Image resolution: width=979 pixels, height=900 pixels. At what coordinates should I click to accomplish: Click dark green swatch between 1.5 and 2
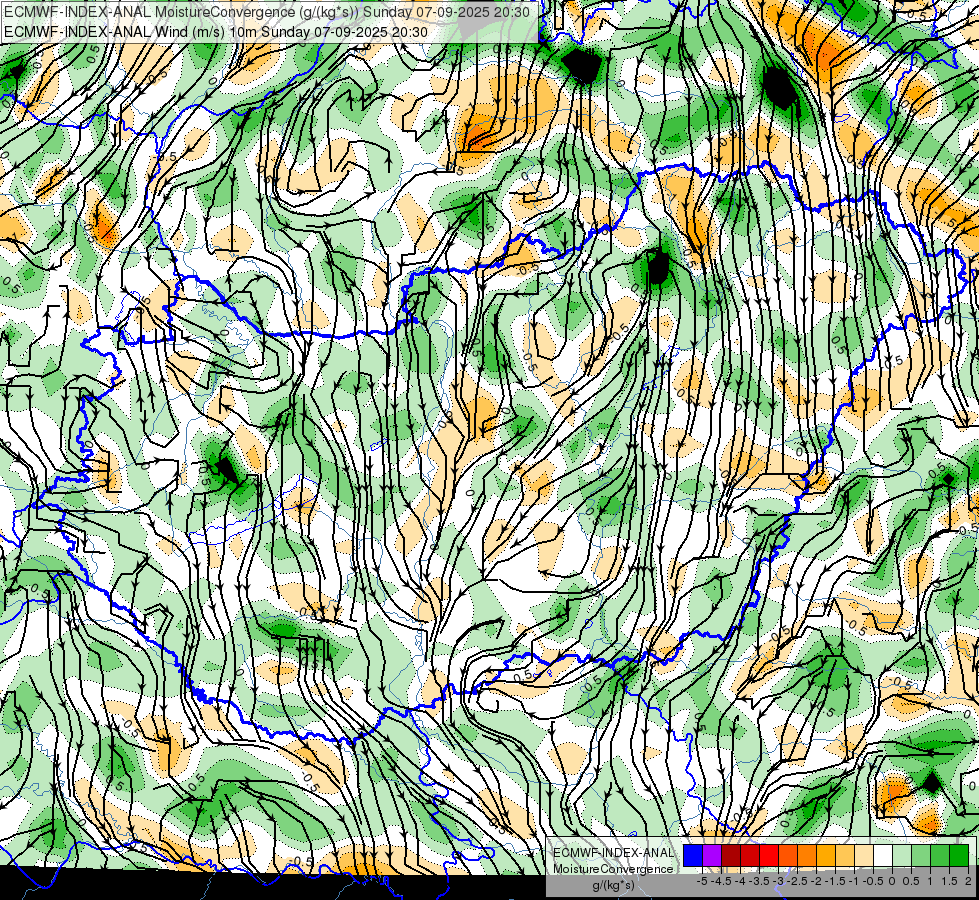(959, 855)
